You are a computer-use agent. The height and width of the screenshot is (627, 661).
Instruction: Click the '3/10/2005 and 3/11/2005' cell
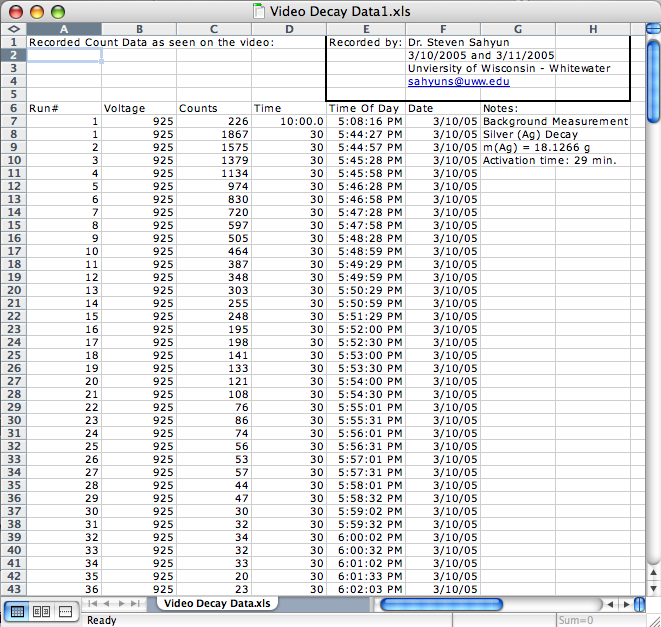click(481, 55)
